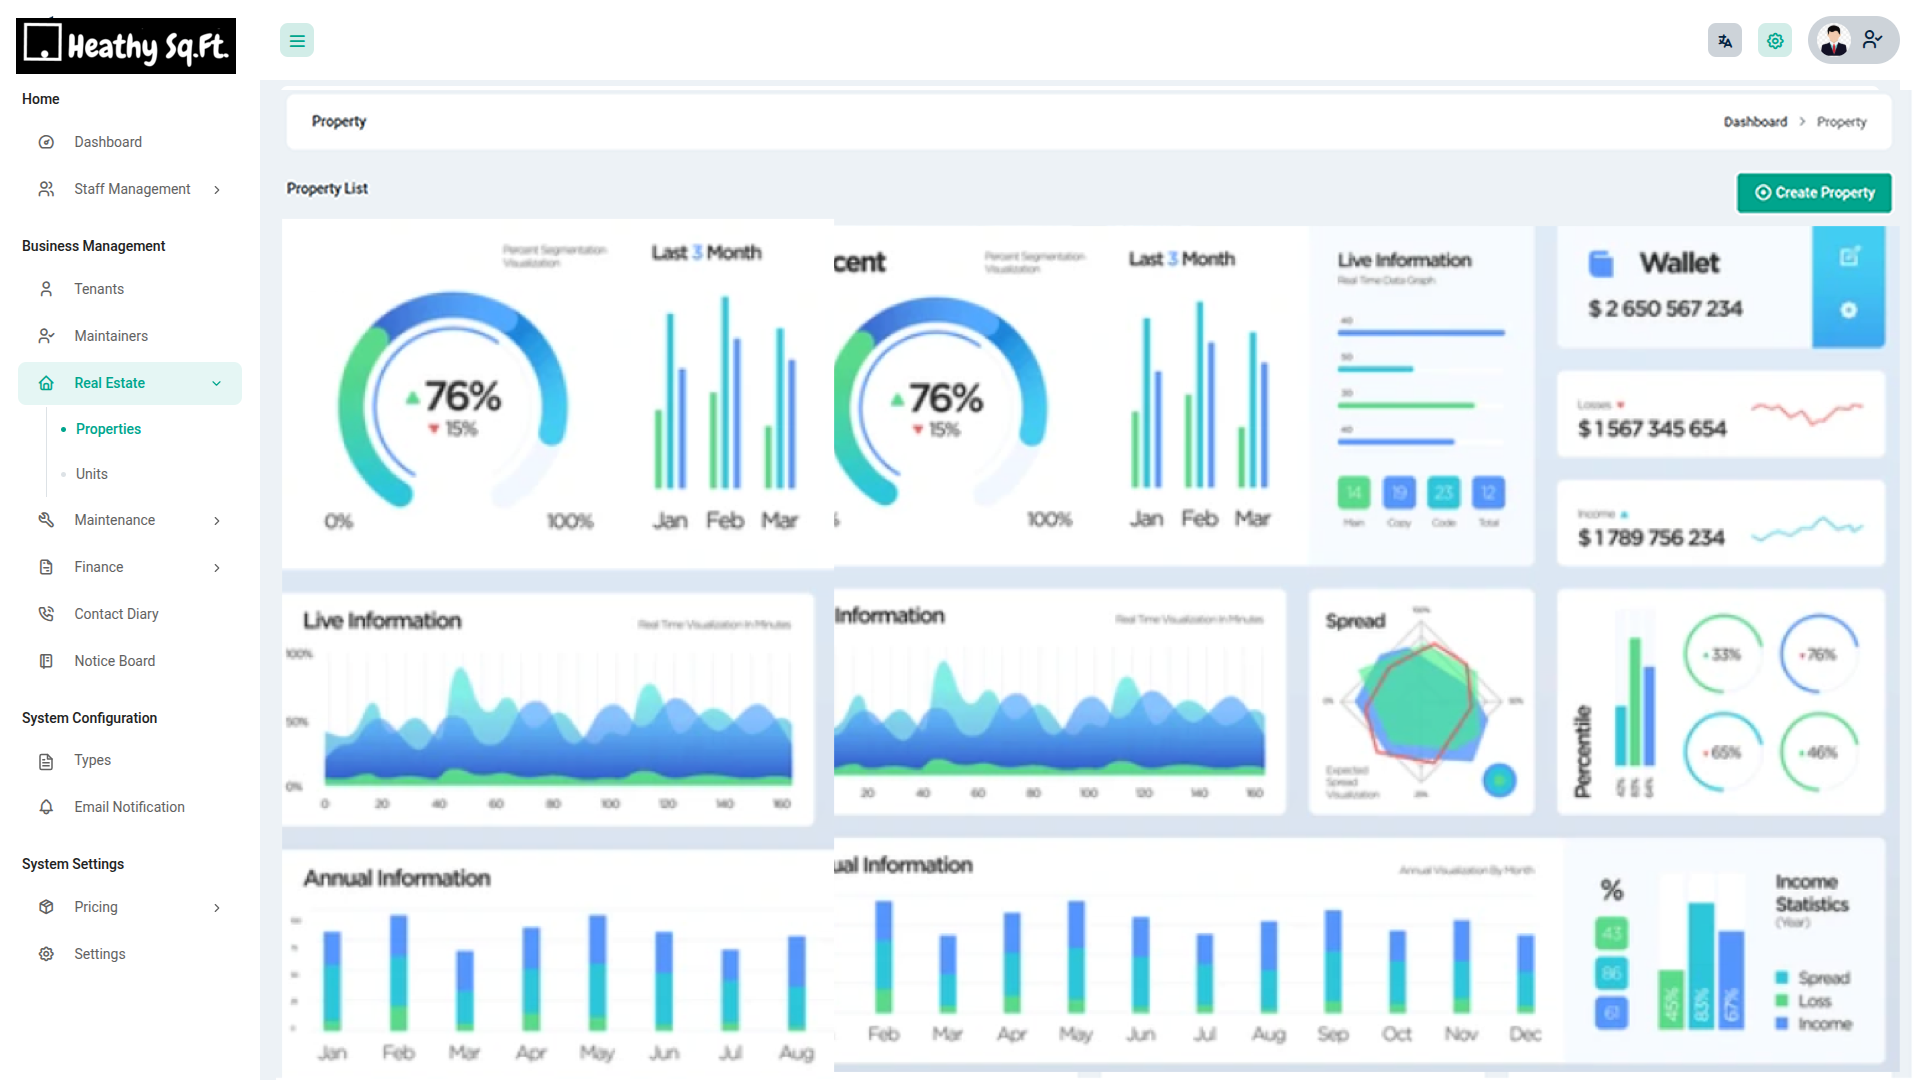Image resolution: width=1920 pixels, height=1080 pixels.
Task: Expand the Staff Management chevron
Action: click(217, 190)
